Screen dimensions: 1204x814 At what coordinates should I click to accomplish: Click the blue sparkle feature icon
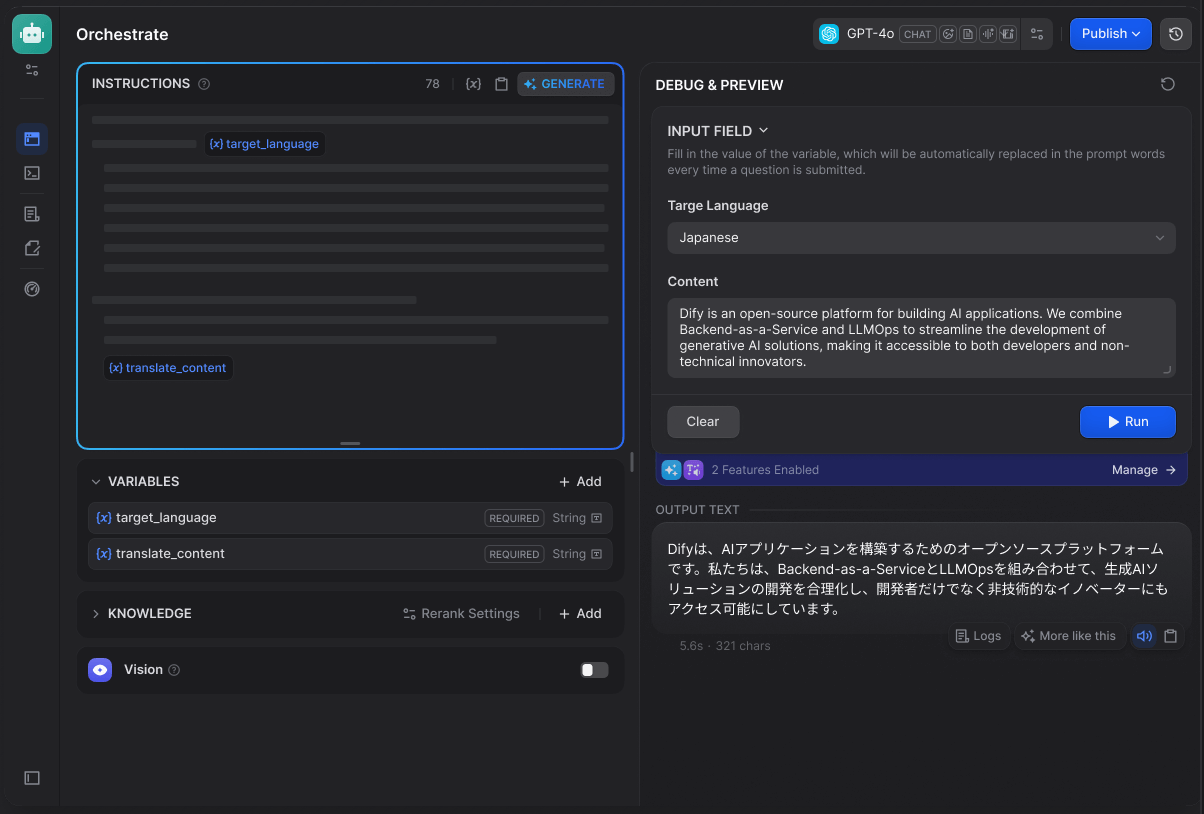[x=671, y=470]
